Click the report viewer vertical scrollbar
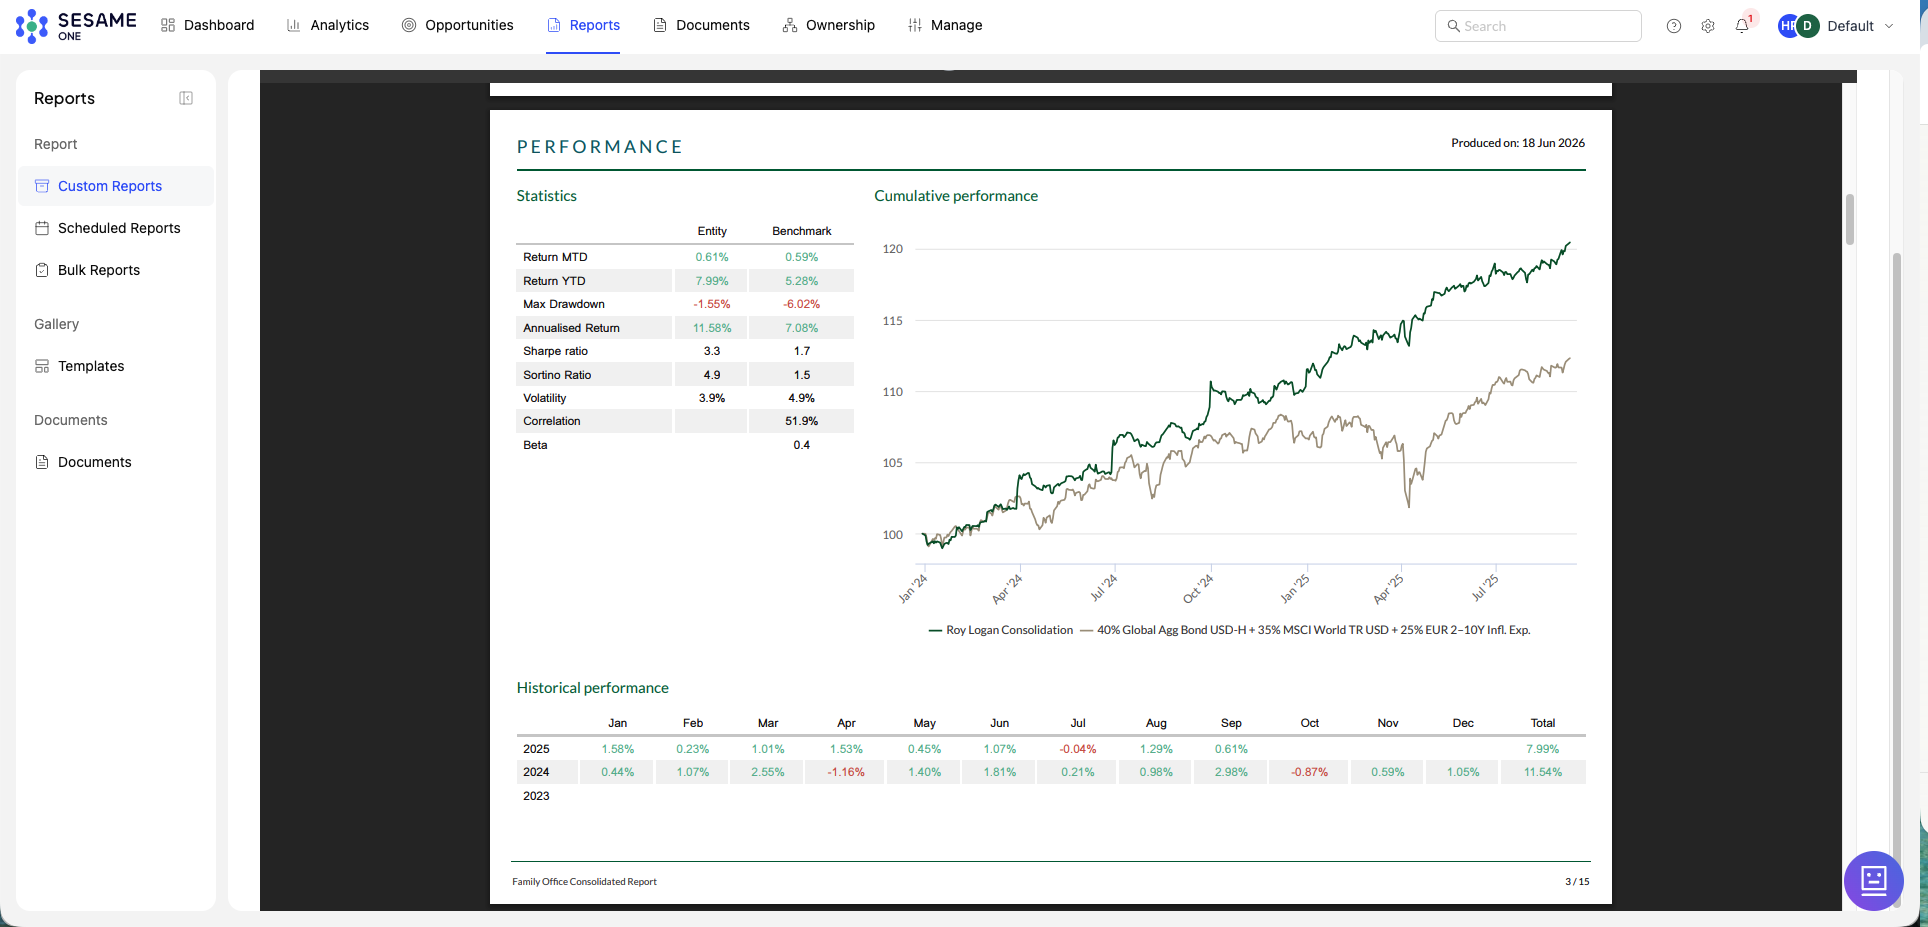This screenshot has width=1928, height=927. (x=1850, y=220)
